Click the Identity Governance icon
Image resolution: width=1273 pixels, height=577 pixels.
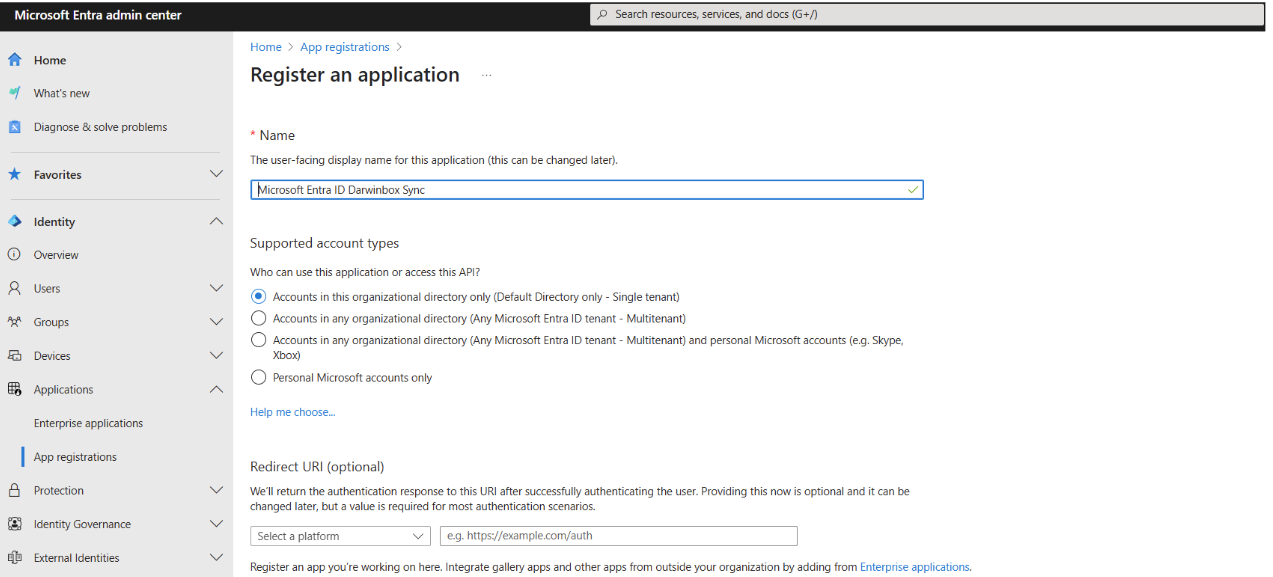click(x=14, y=524)
